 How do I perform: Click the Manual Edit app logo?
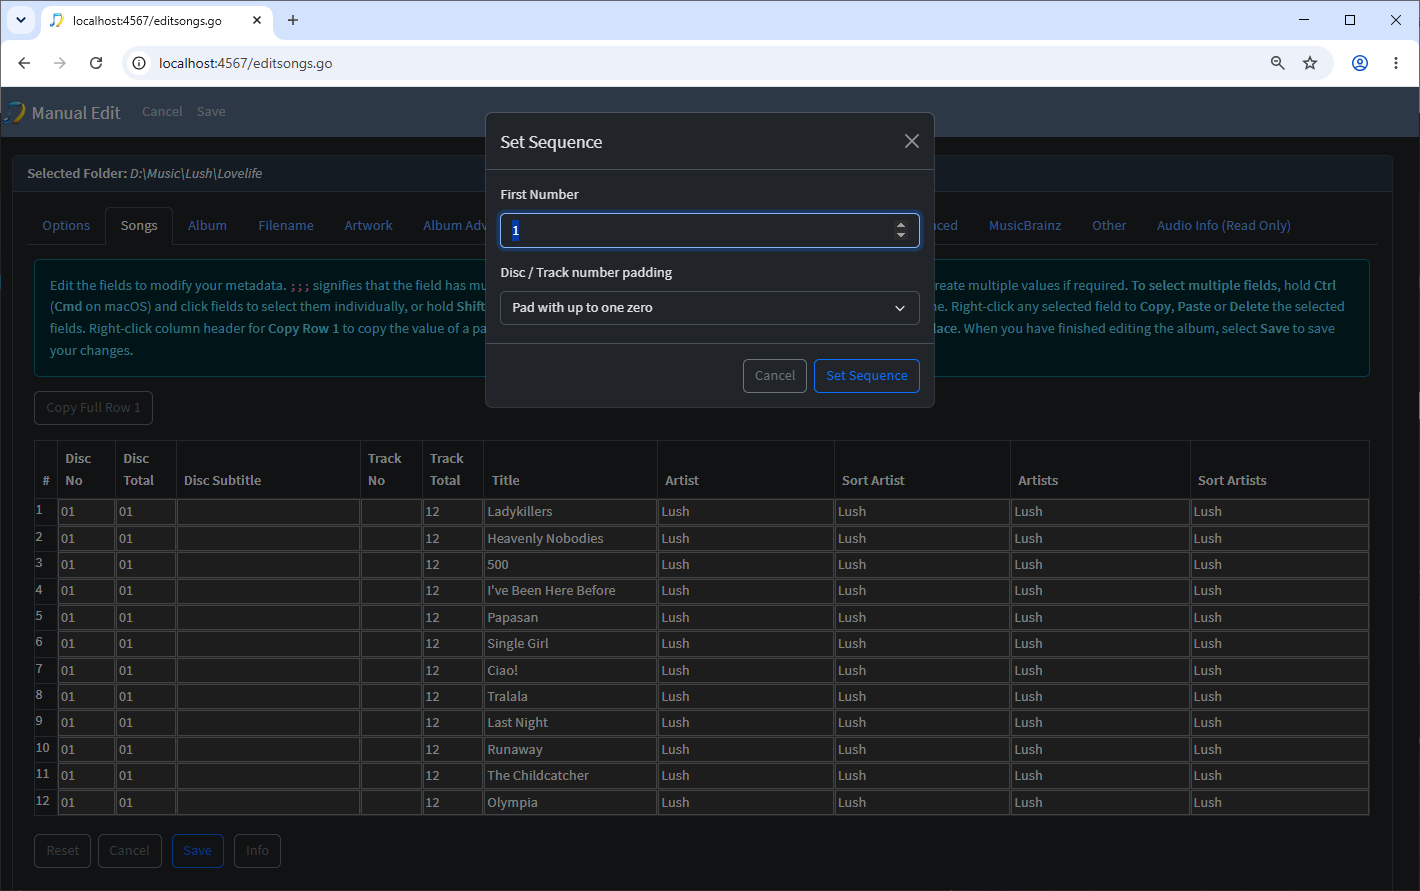14,112
